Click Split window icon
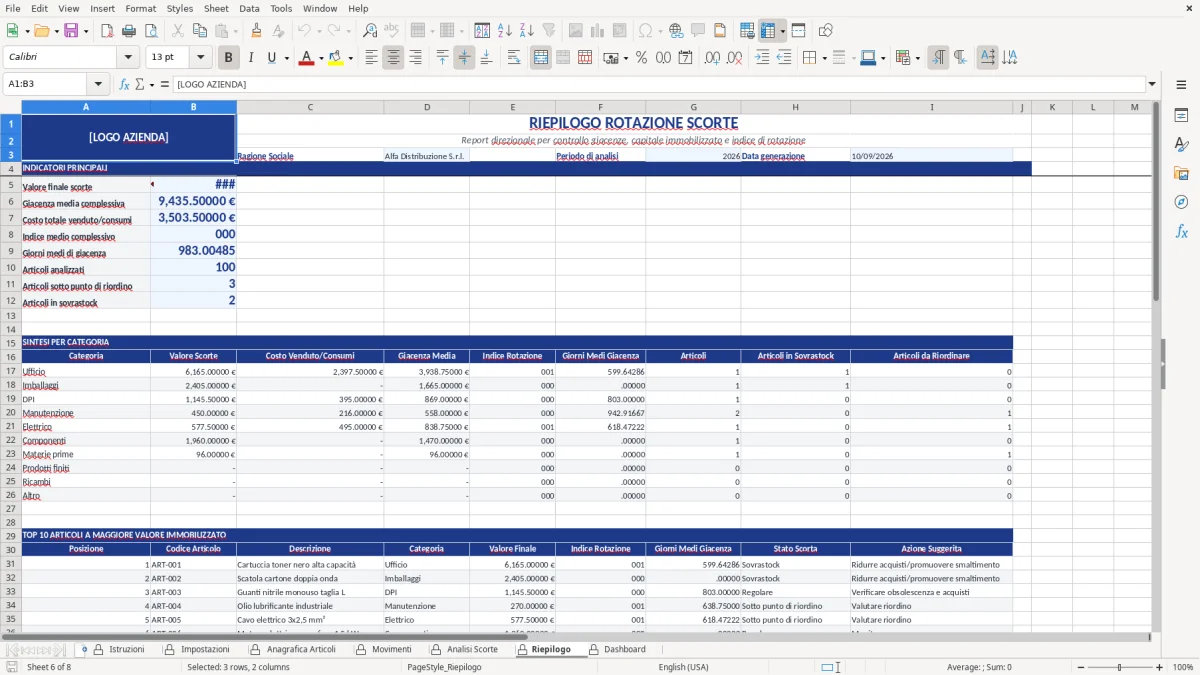Screen dimensions: 1200x675 pos(798,31)
